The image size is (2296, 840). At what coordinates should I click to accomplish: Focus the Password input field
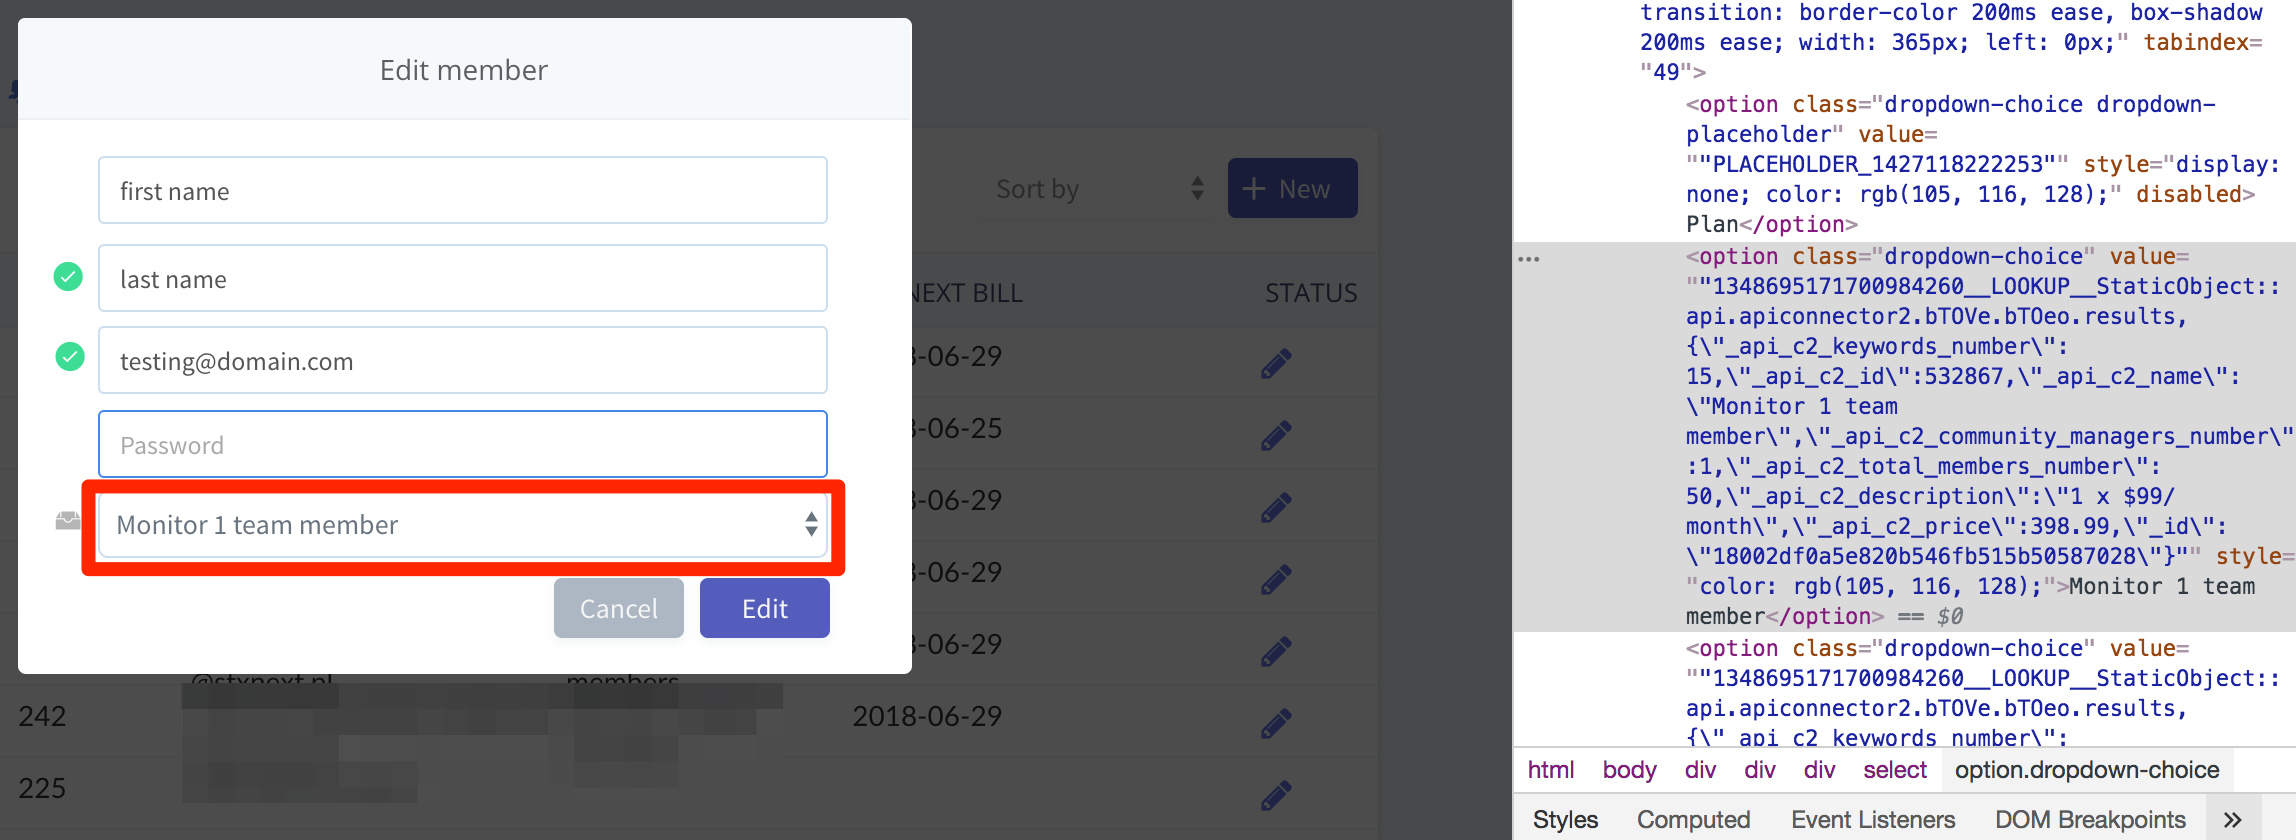coord(463,444)
